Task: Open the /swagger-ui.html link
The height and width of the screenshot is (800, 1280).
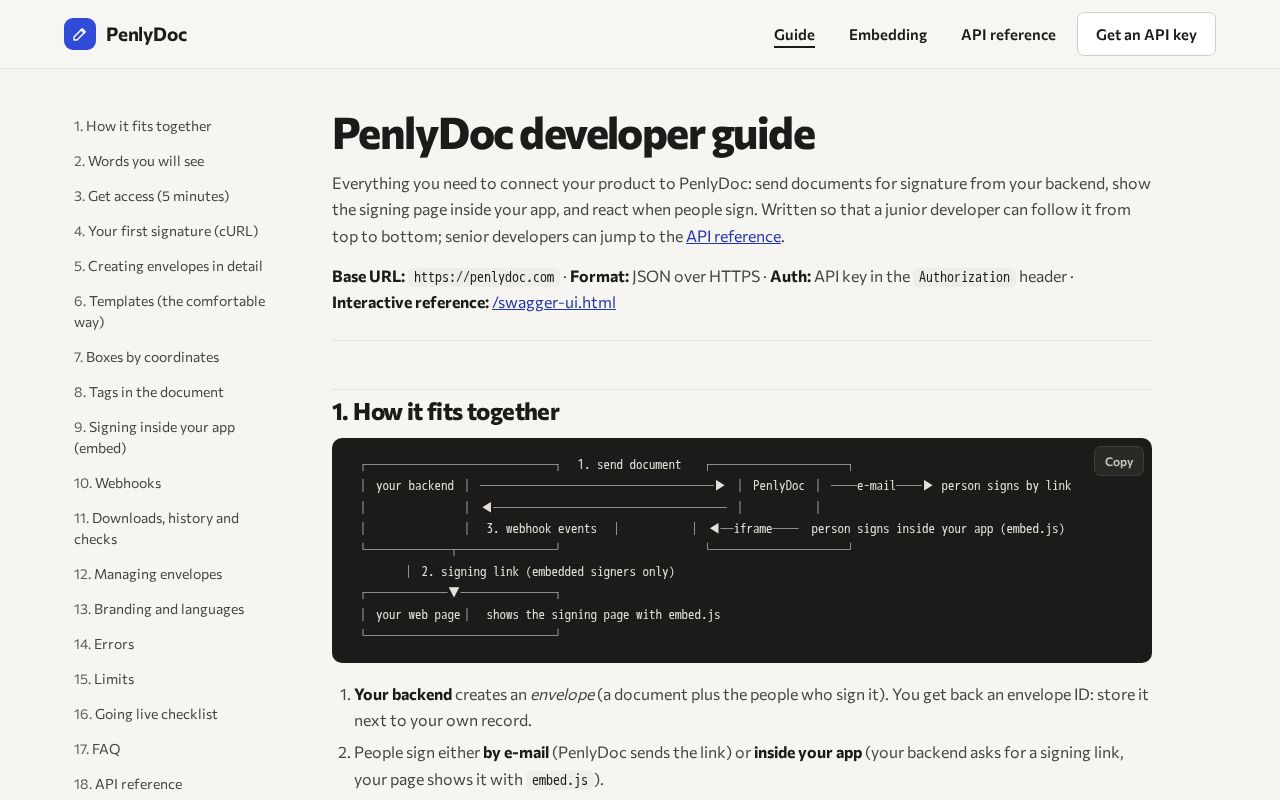Action: [554, 302]
